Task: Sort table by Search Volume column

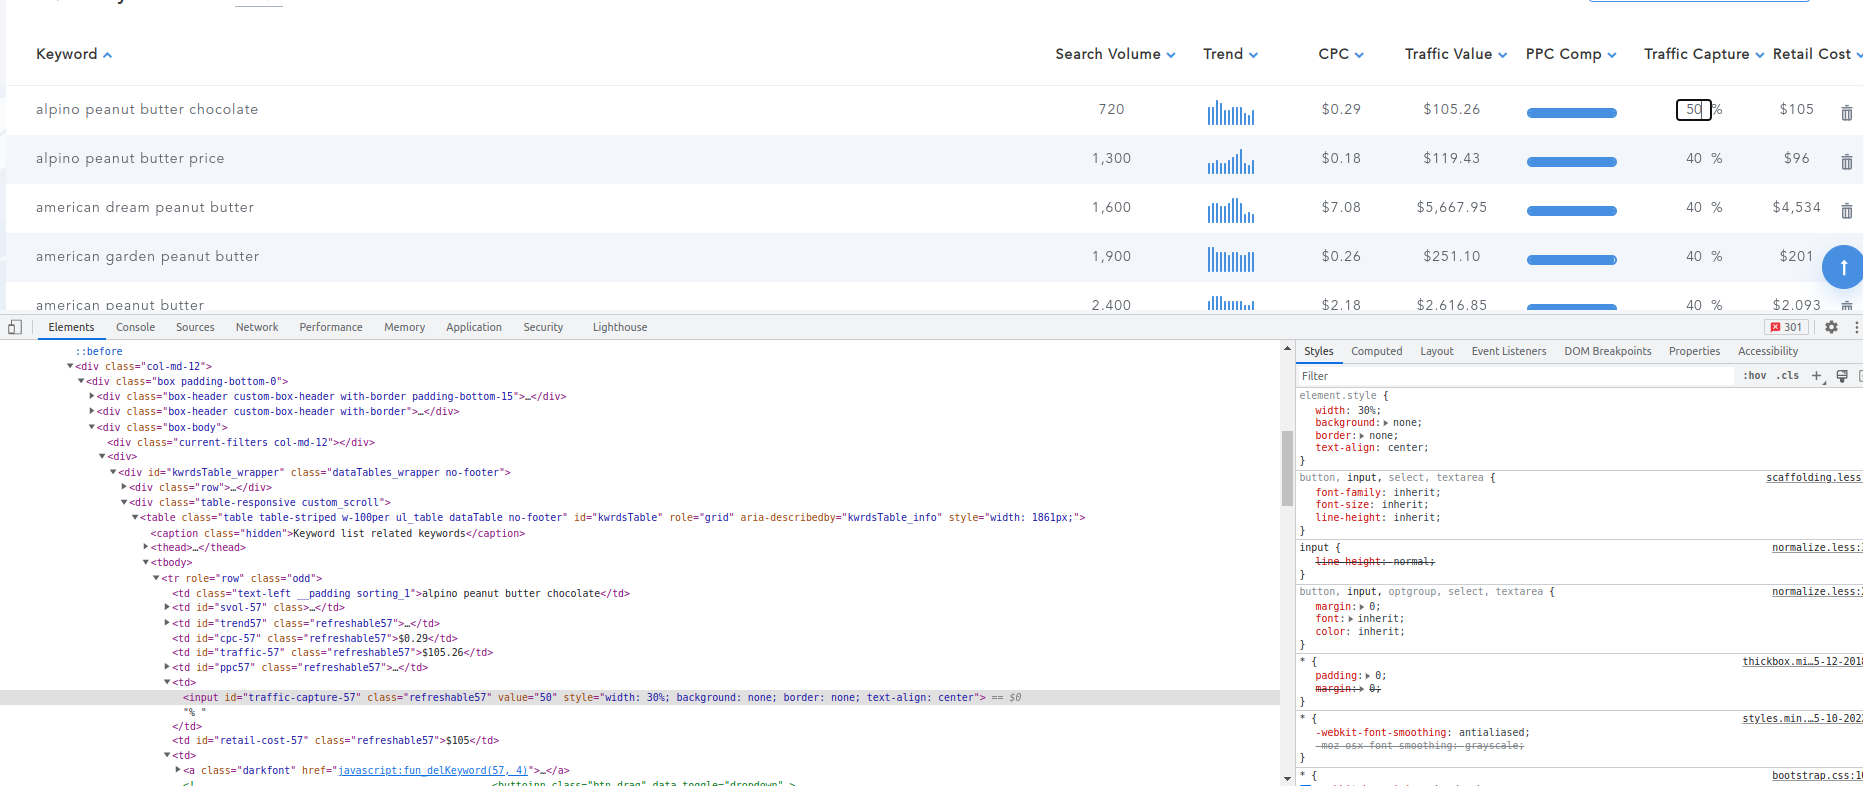Action: click(x=1115, y=54)
